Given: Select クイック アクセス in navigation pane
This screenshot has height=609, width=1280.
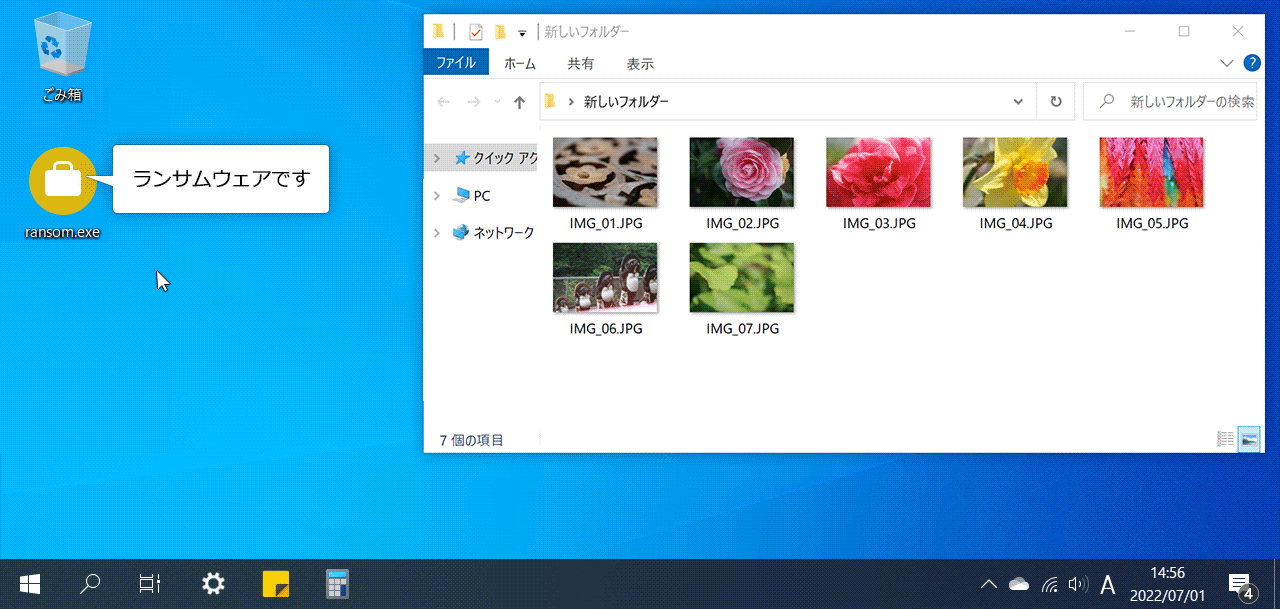Looking at the screenshot, I should [496, 158].
